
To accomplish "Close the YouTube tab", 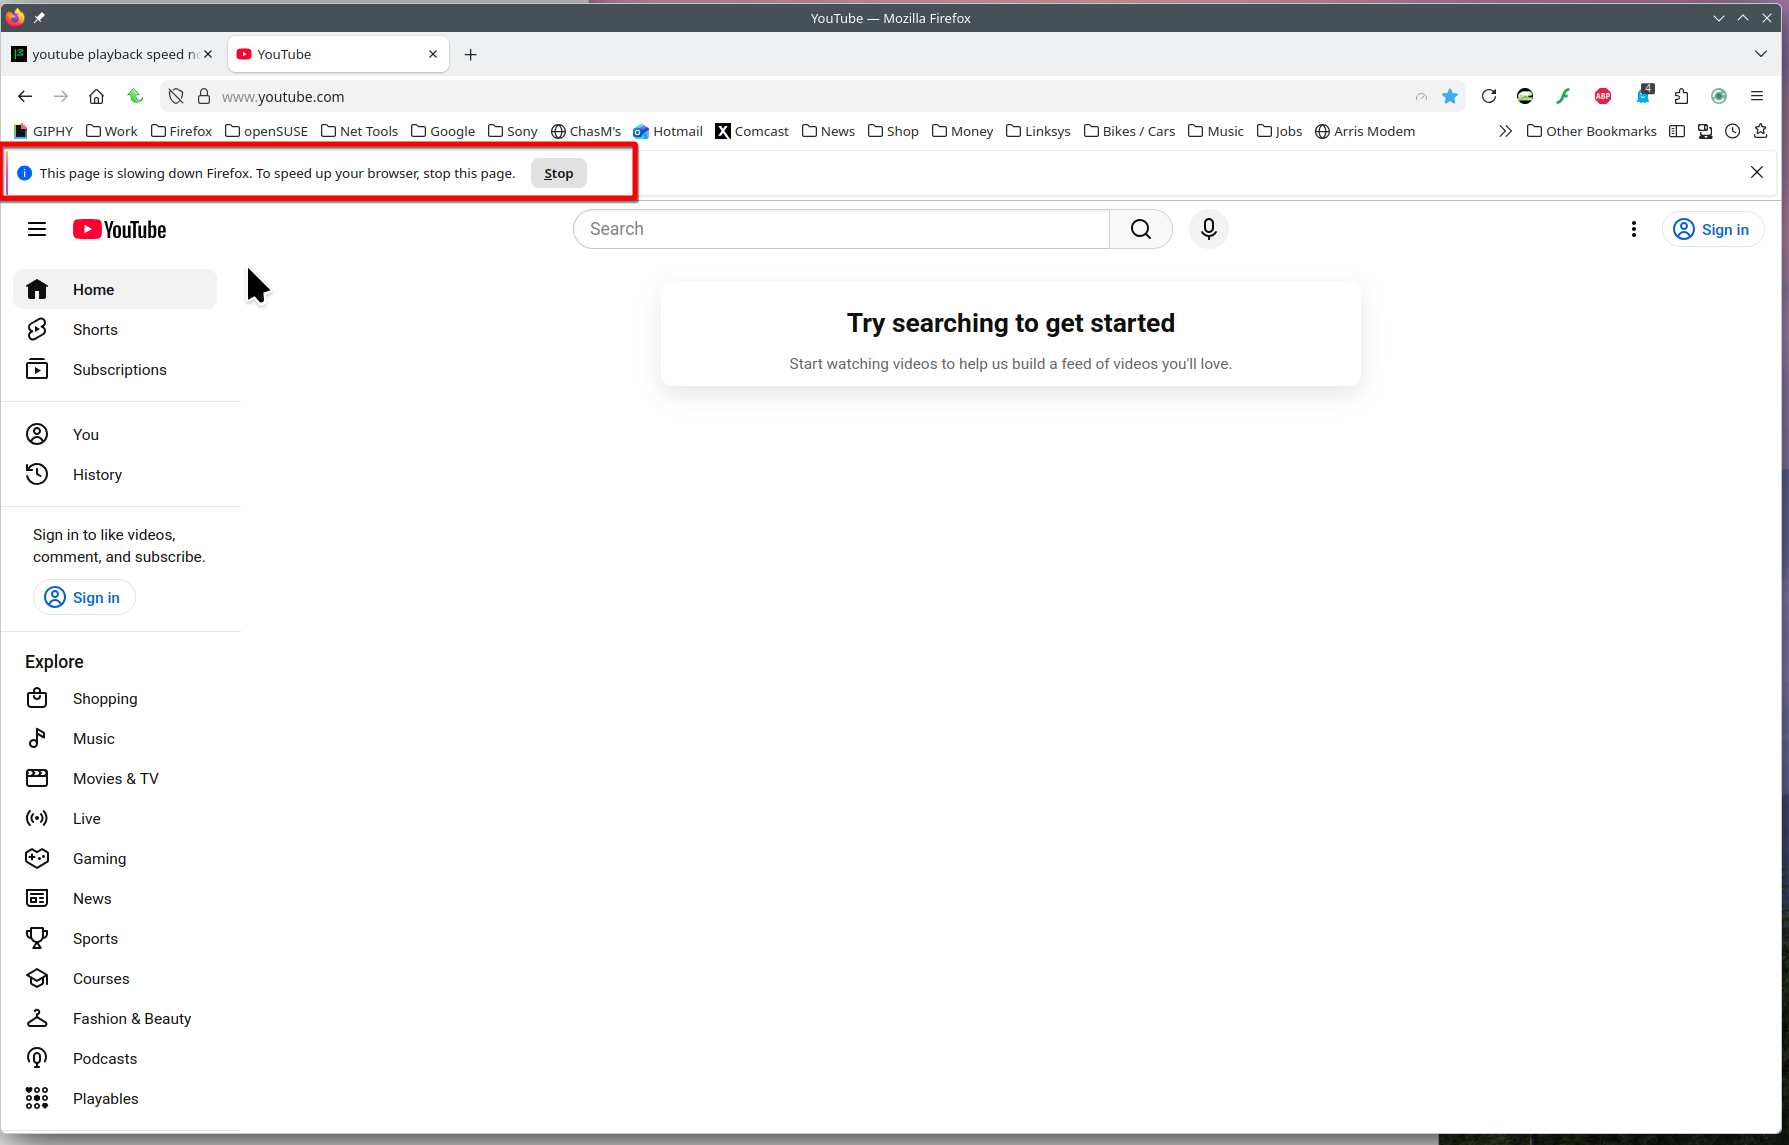I will pos(433,54).
